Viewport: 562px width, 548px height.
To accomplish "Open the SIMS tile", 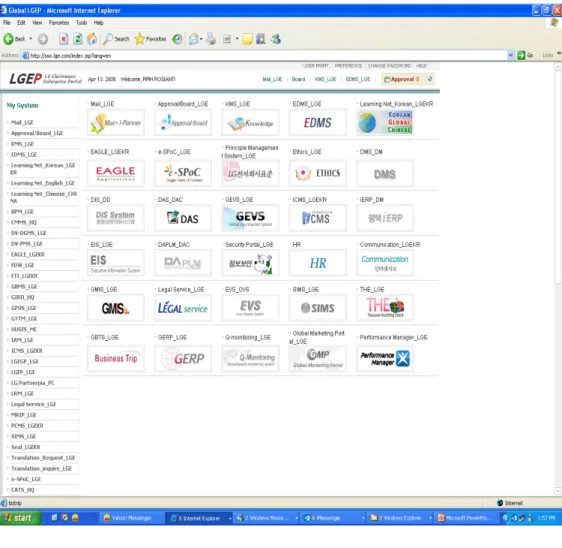I will pos(318,308).
